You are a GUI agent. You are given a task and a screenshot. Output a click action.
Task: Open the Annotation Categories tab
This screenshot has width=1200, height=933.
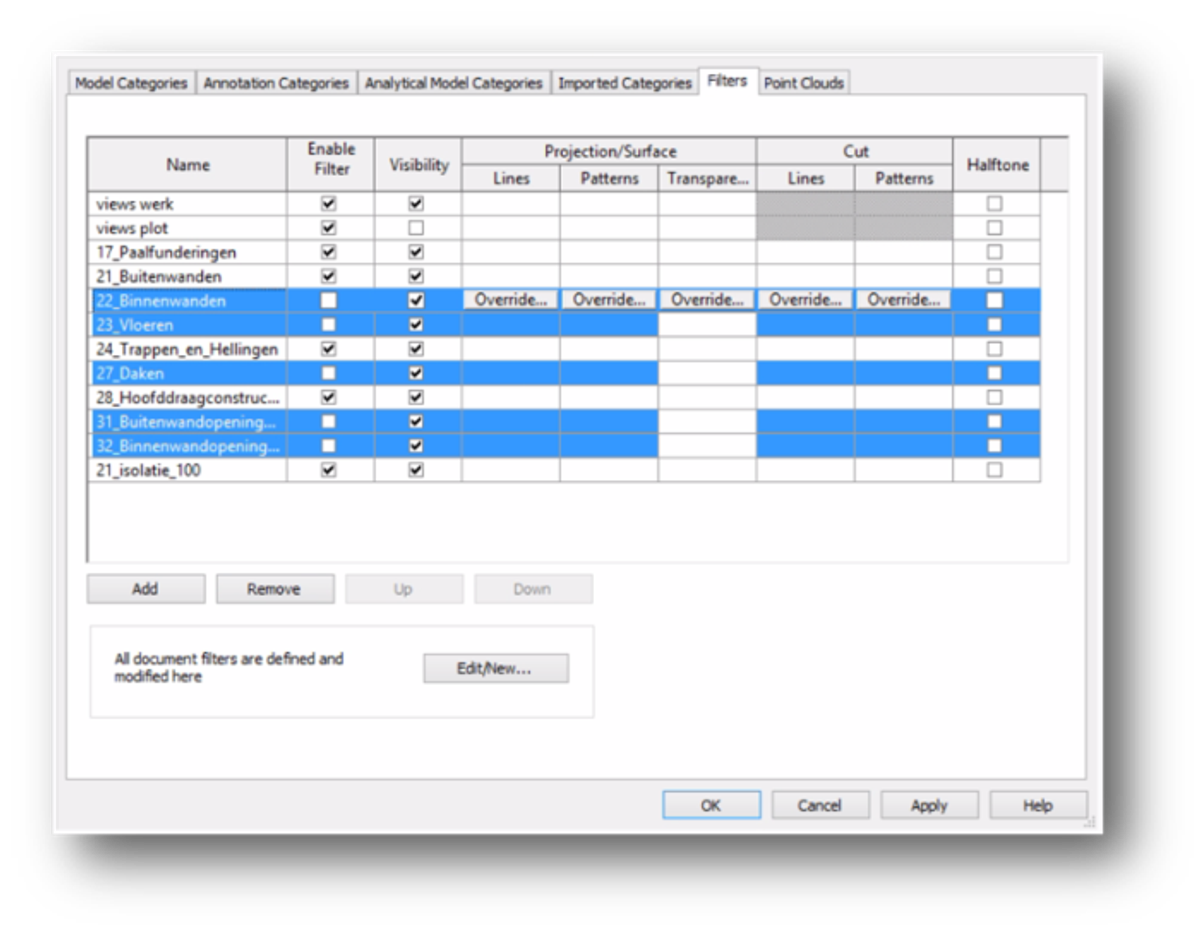tap(276, 83)
